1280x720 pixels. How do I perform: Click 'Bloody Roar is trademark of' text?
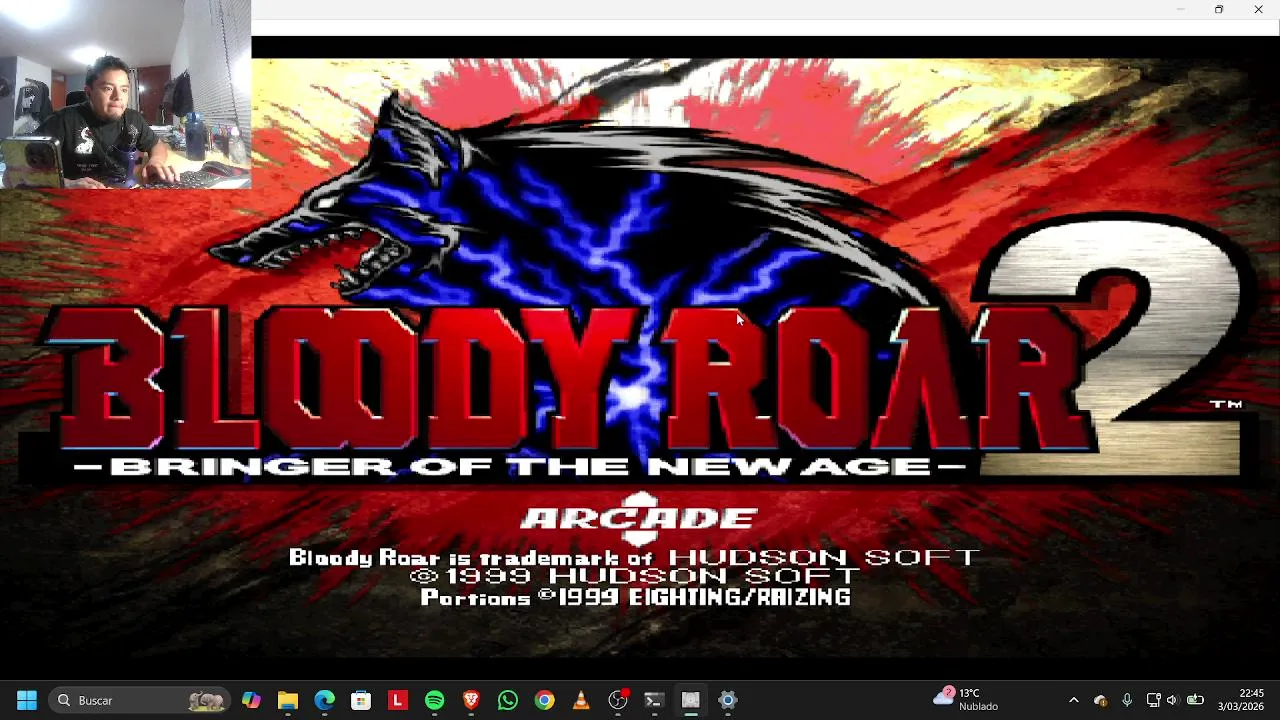click(x=471, y=558)
